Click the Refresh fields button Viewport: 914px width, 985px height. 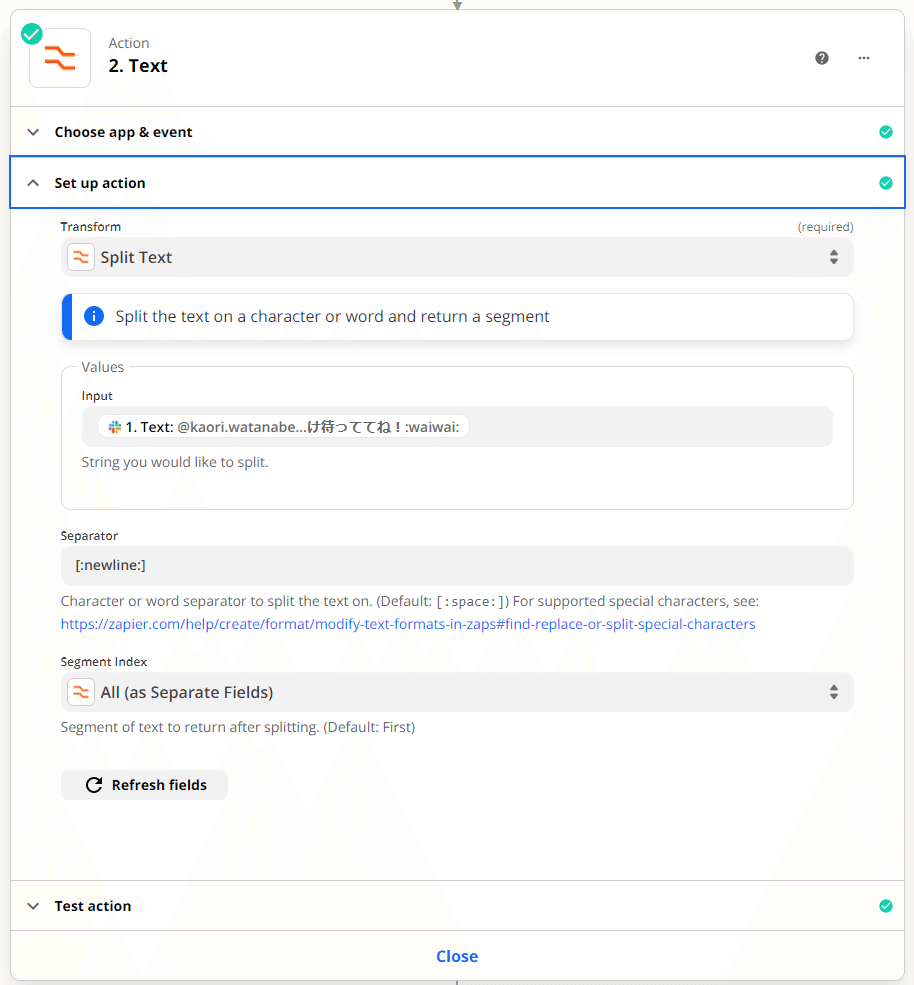point(144,785)
